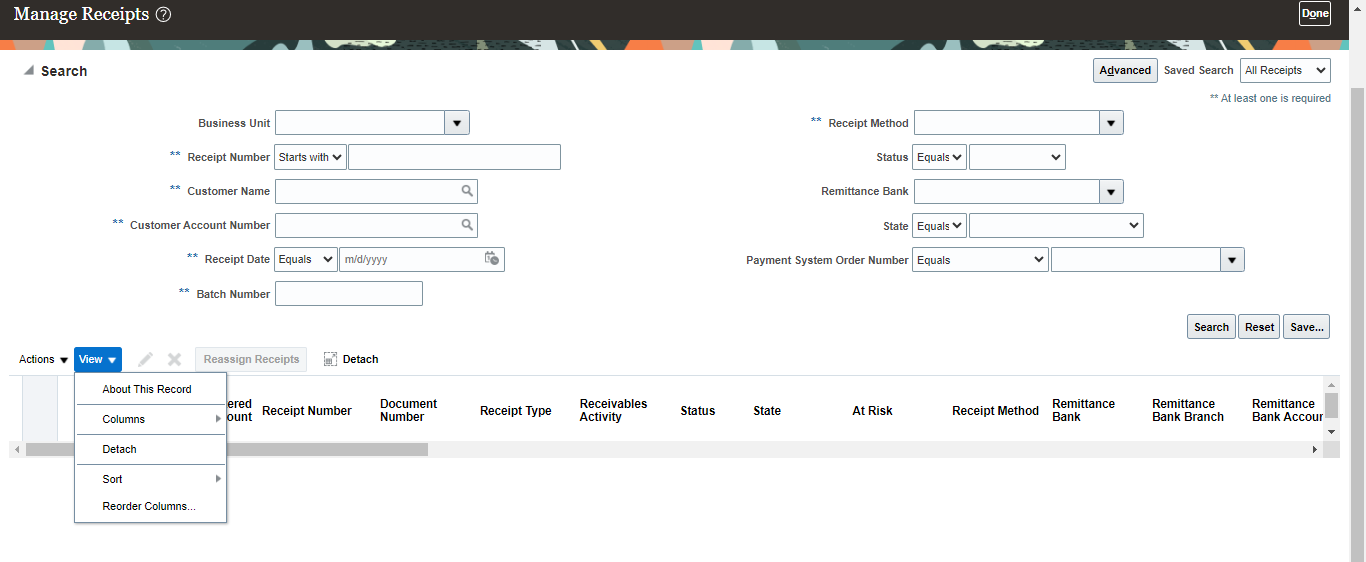Collapse the Search section triangle
Screen dimensions: 1366x562
click(x=29, y=71)
